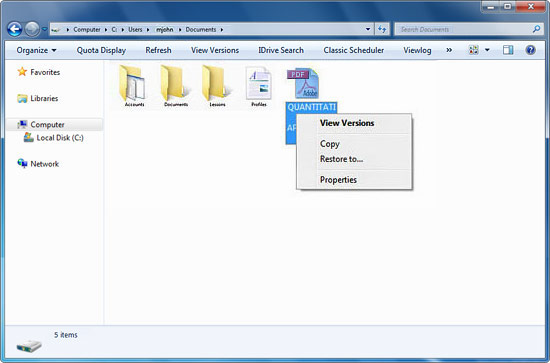This screenshot has height=363, width=550.
Task: Toggle the preview pane icon
Action: click(x=508, y=50)
